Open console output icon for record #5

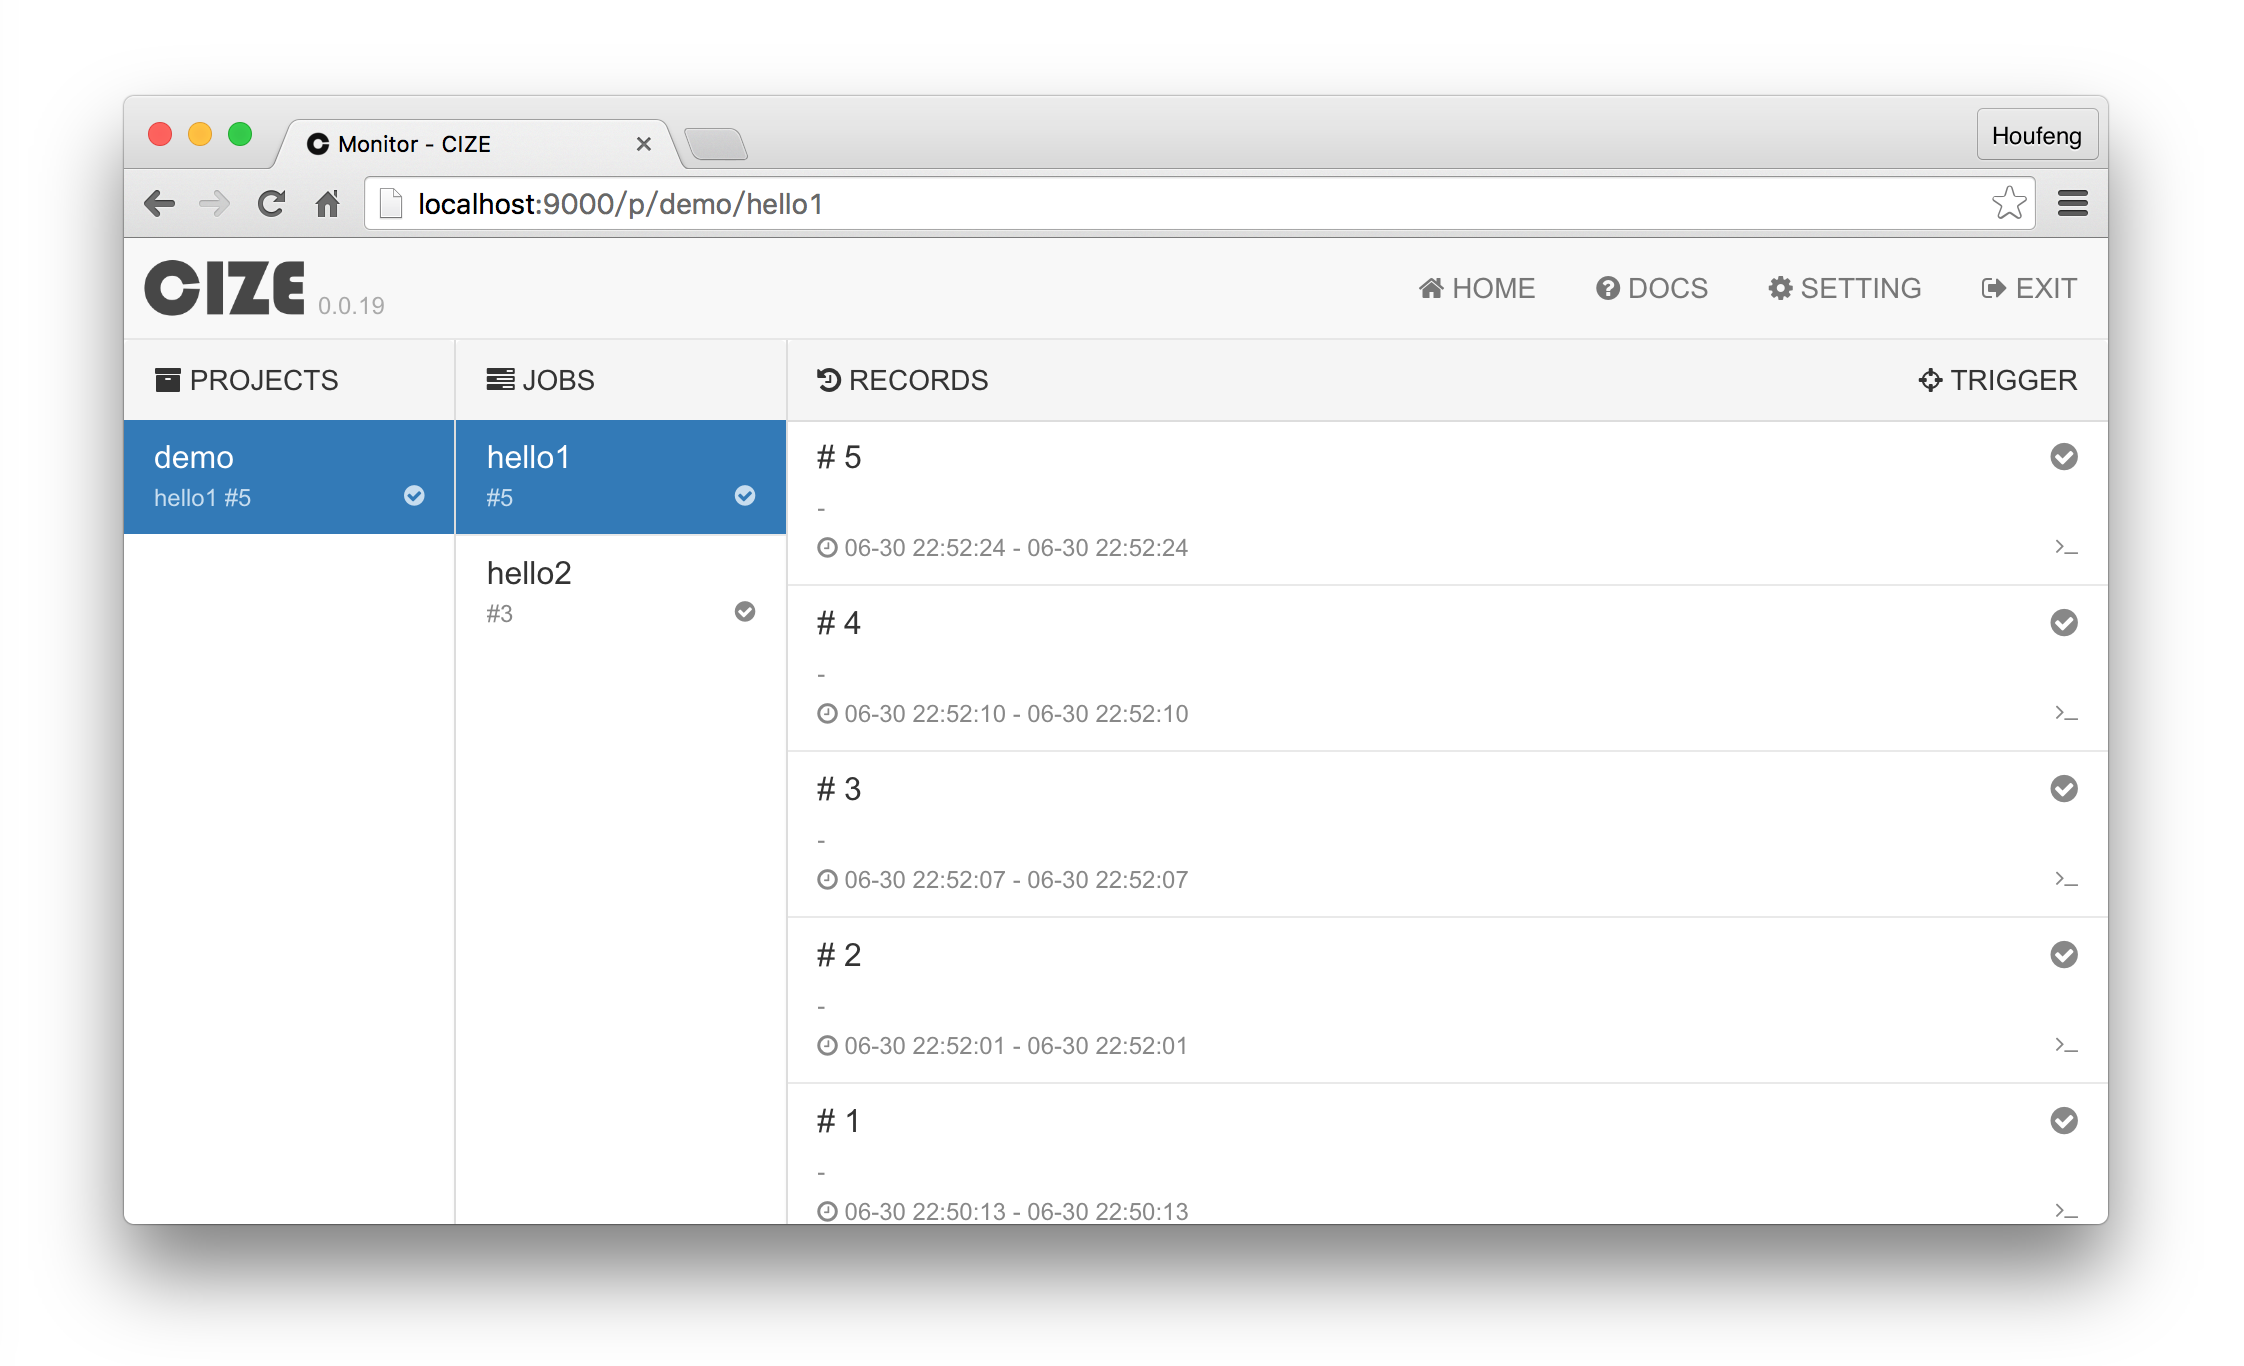pos(2065,547)
